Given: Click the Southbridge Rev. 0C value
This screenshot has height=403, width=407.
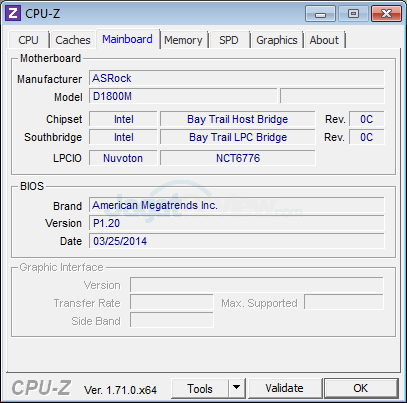Looking at the screenshot, I should click(367, 137).
